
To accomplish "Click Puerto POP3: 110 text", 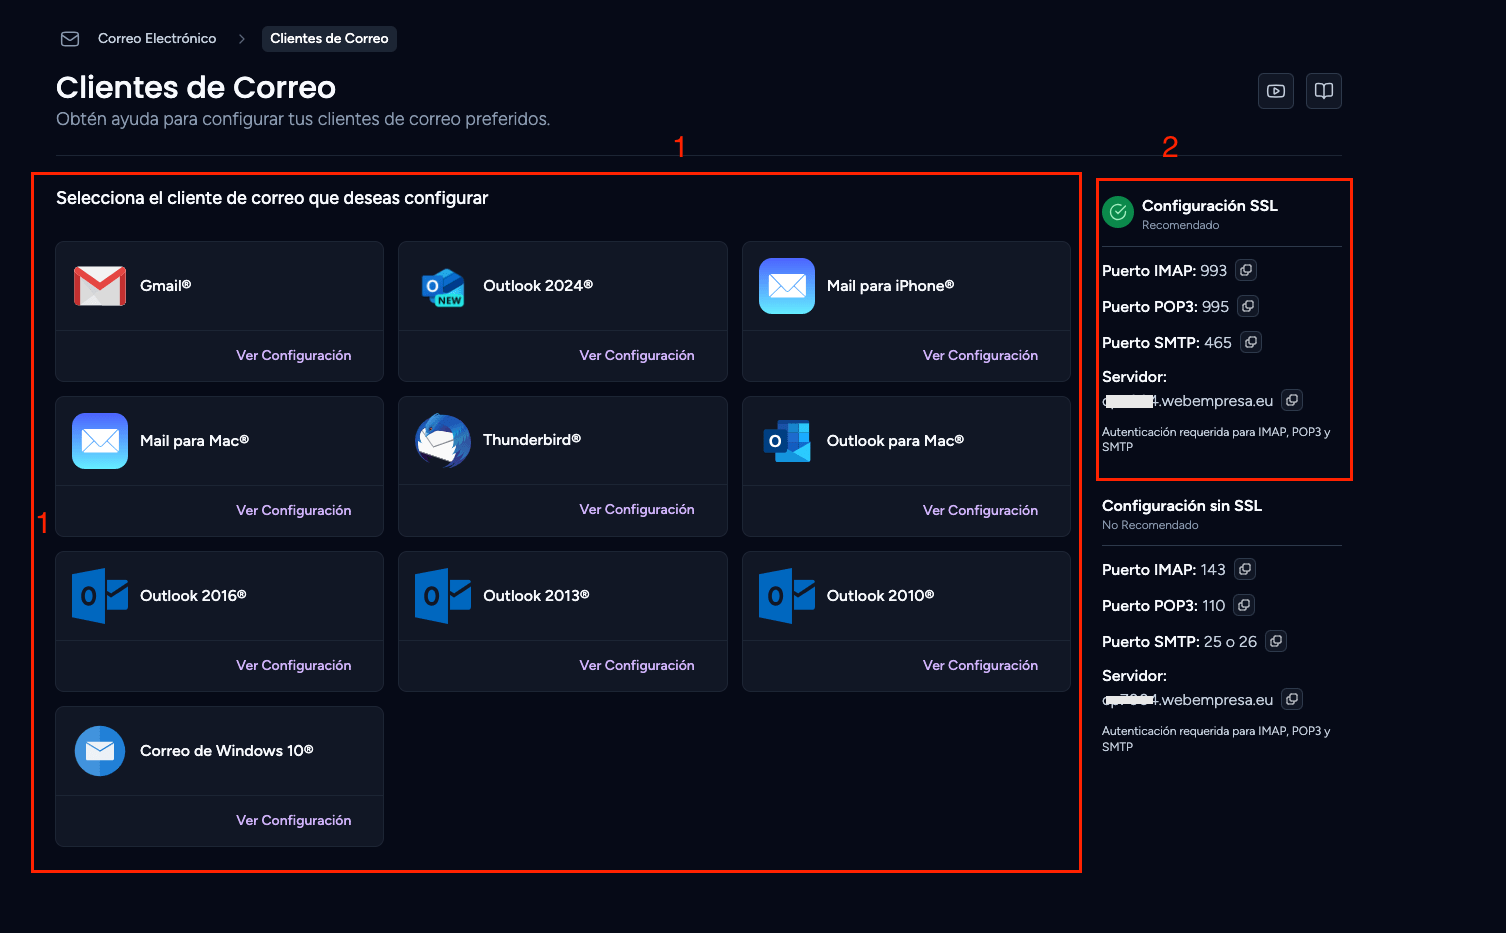I will [x=1163, y=606].
